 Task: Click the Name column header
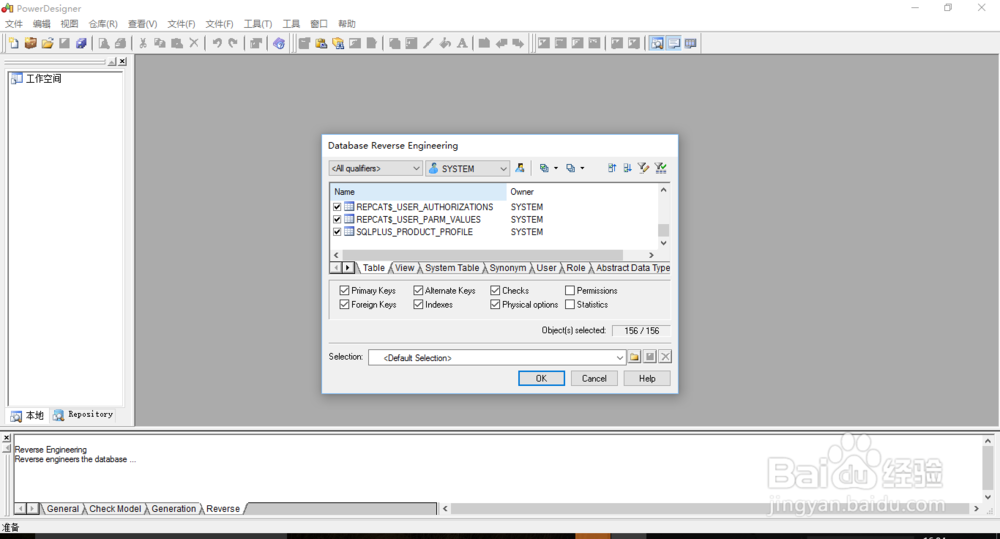click(418, 191)
